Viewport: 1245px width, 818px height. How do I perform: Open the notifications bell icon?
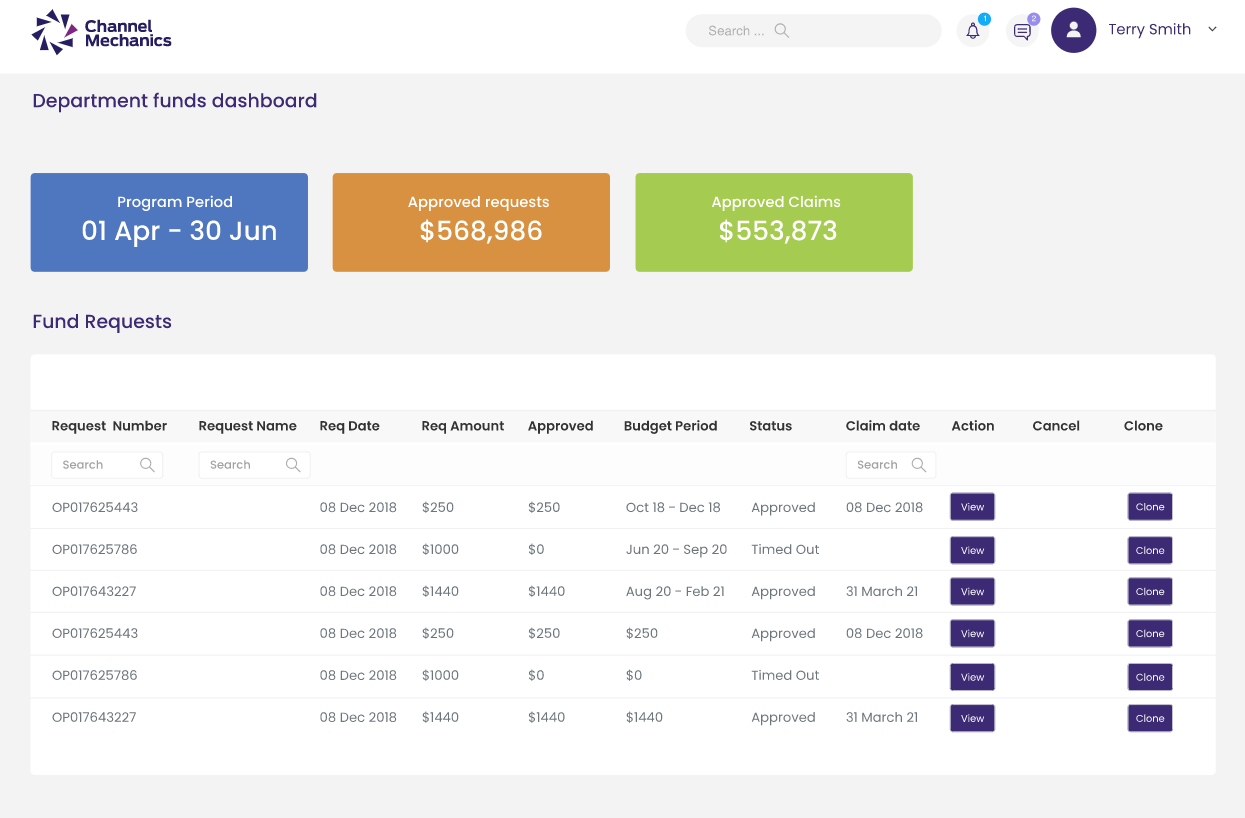pos(972,31)
